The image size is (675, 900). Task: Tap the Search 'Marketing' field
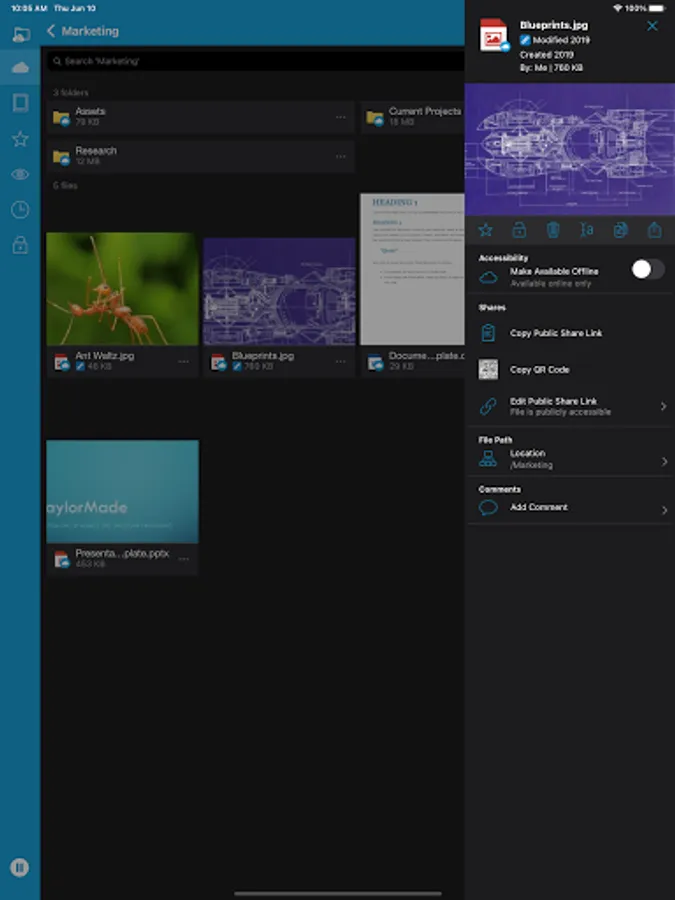pyautogui.click(x=256, y=61)
